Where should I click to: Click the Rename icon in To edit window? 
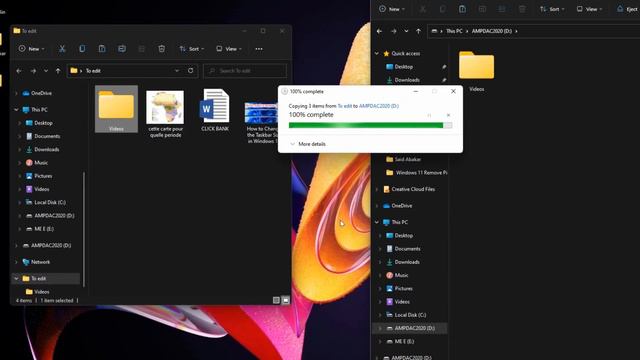122,49
